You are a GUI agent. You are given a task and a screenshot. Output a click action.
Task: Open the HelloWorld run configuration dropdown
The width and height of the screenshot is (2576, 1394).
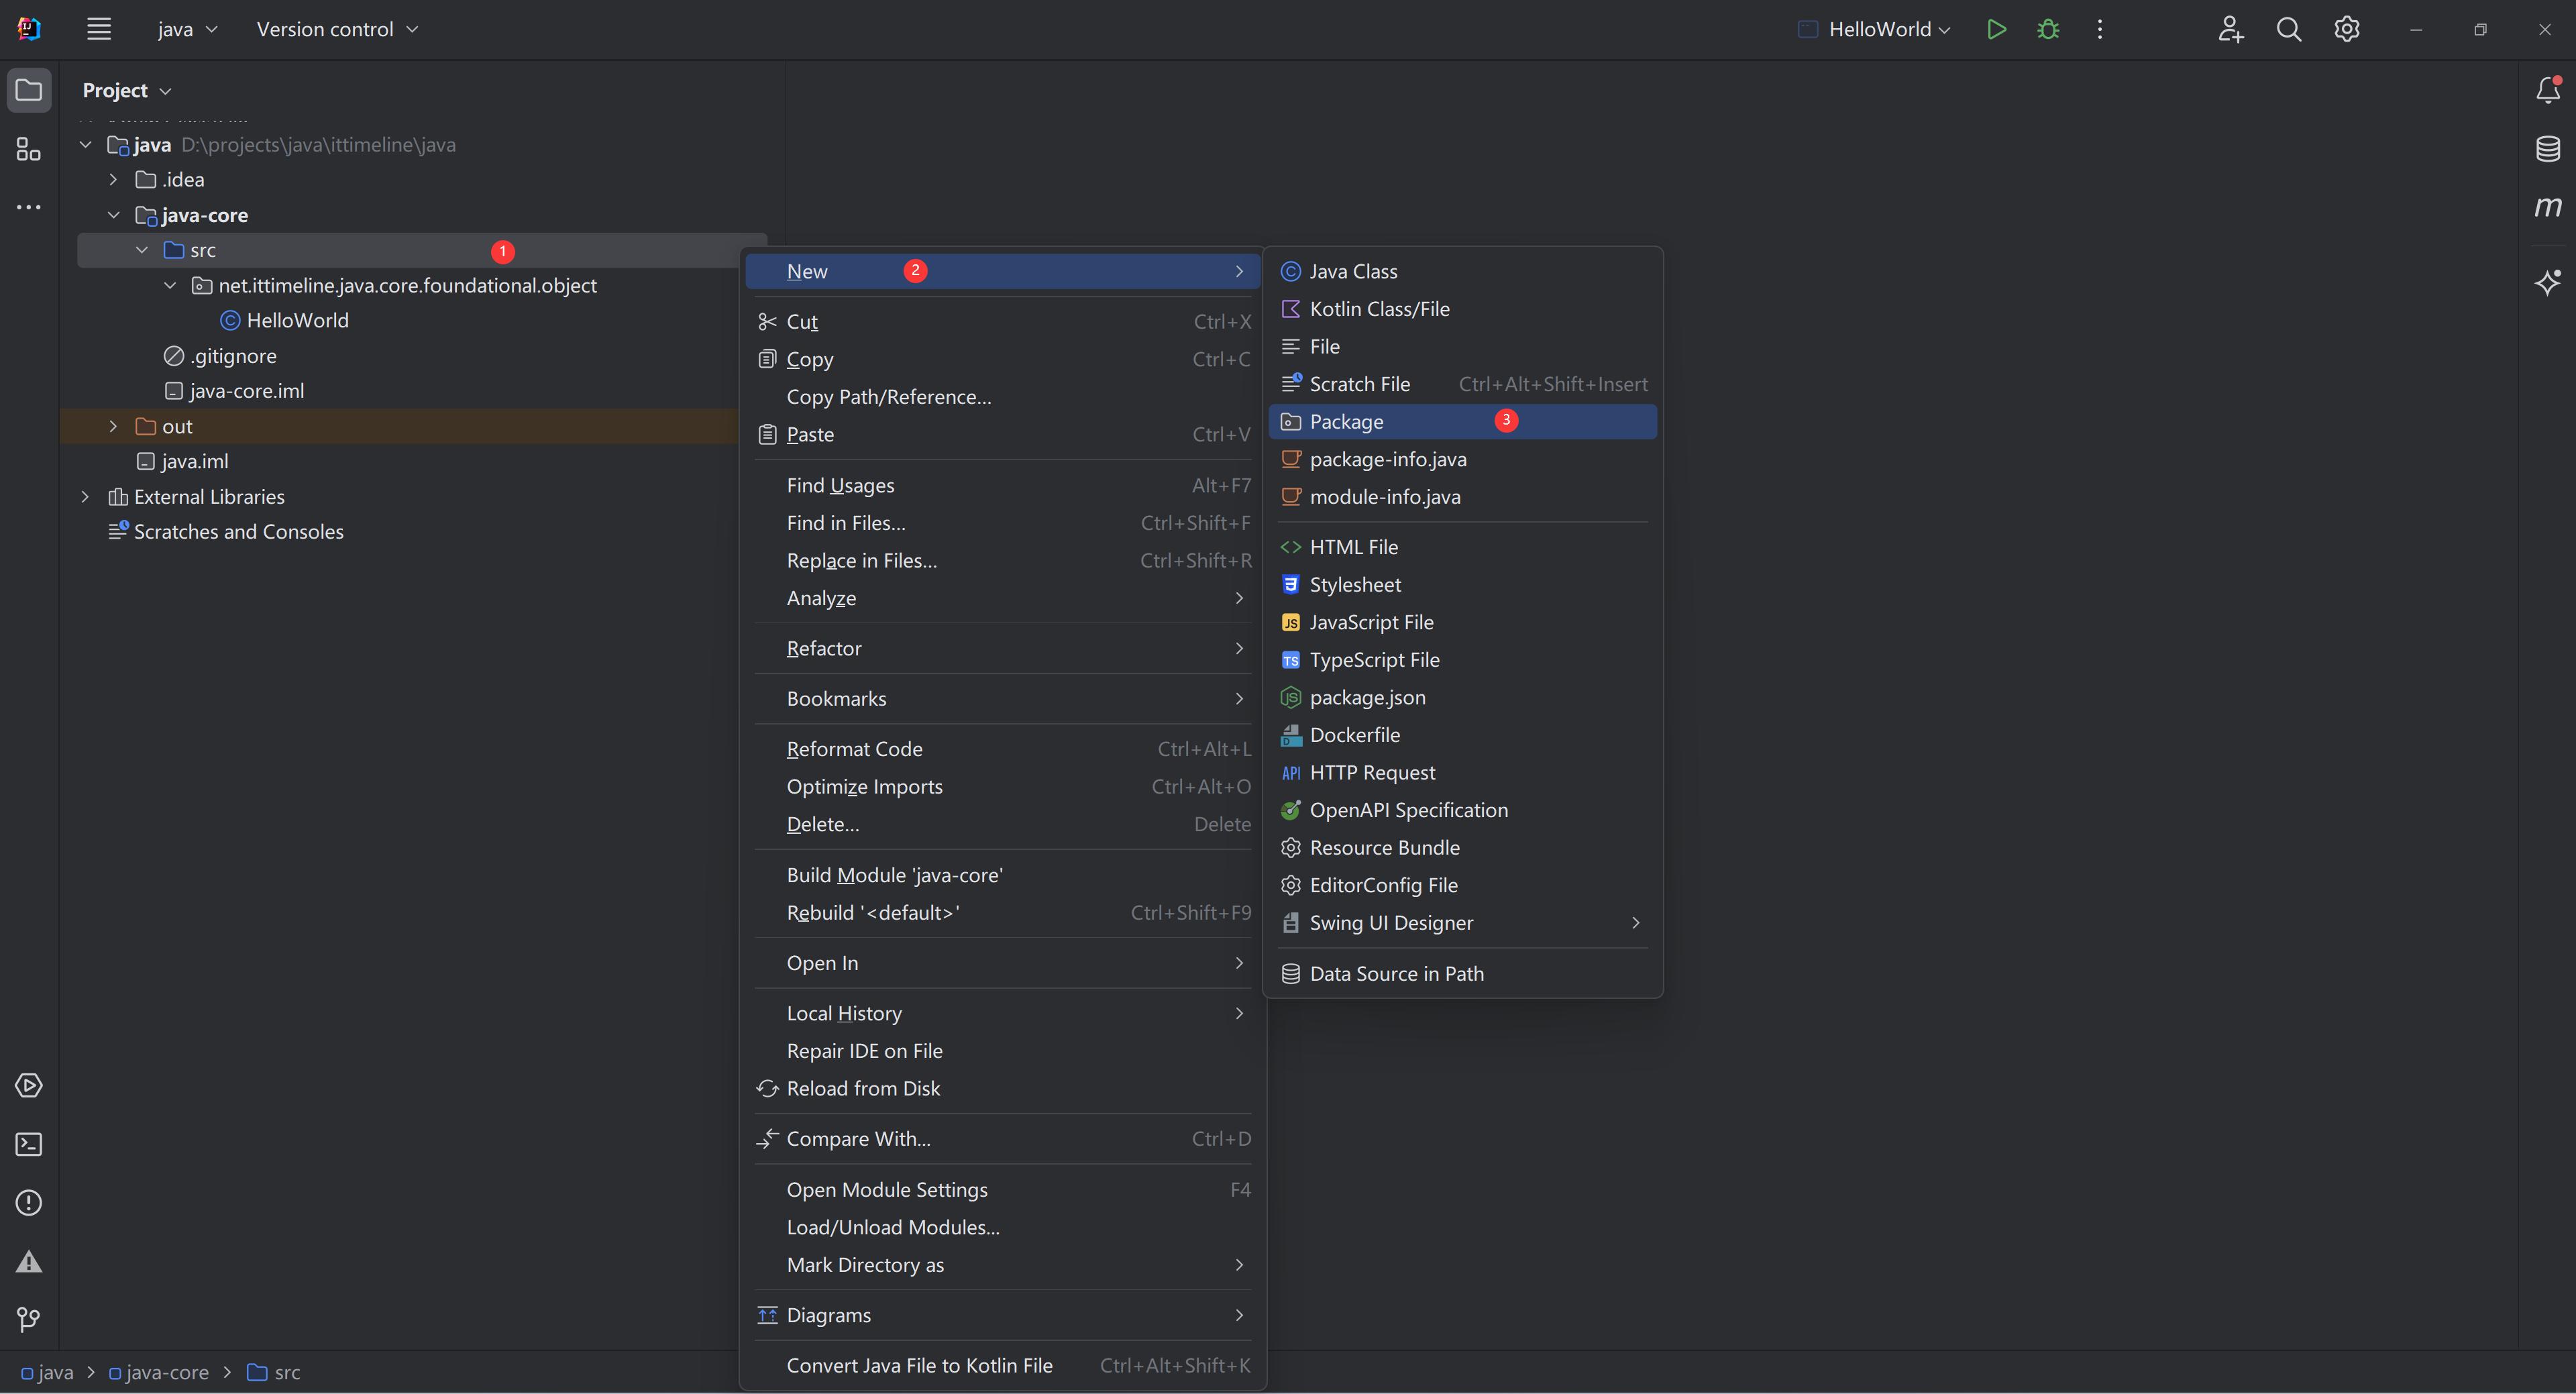[x=1874, y=29]
